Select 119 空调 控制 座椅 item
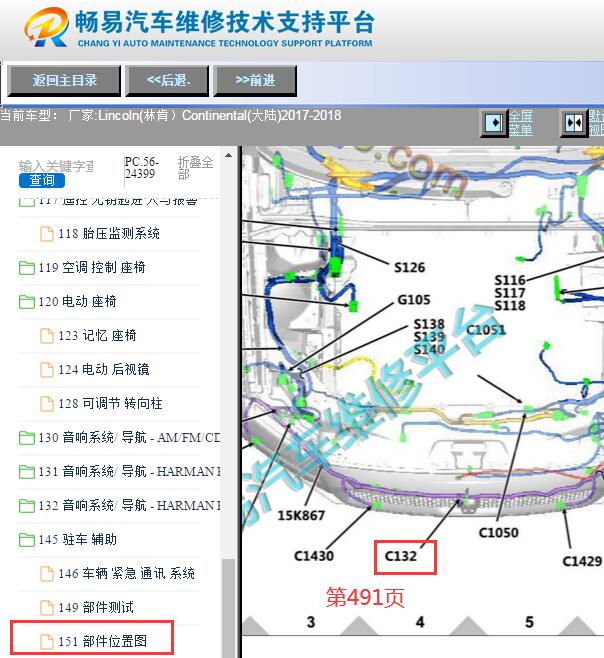The height and width of the screenshot is (658, 604). pyautogui.click(x=92, y=267)
